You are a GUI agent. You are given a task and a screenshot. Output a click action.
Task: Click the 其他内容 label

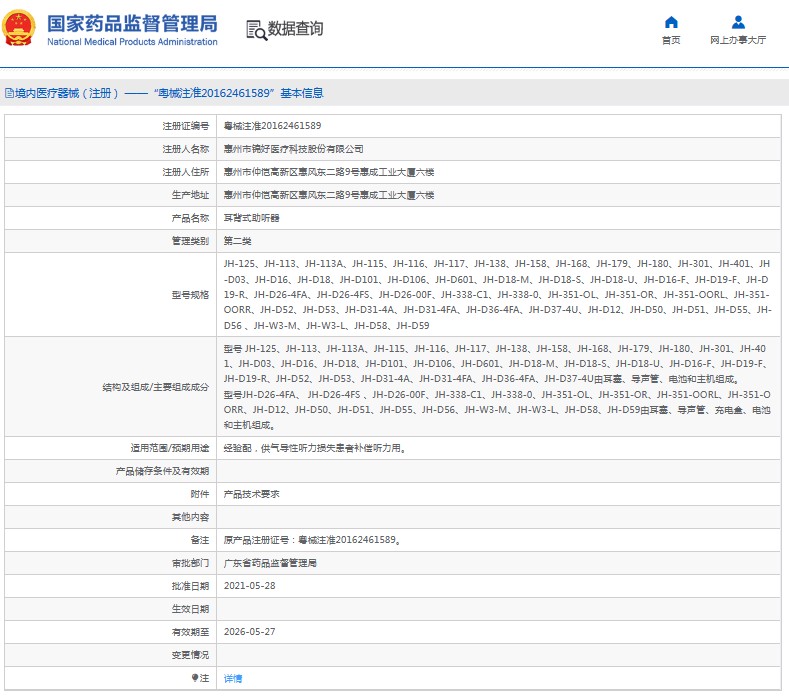point(190,517)
